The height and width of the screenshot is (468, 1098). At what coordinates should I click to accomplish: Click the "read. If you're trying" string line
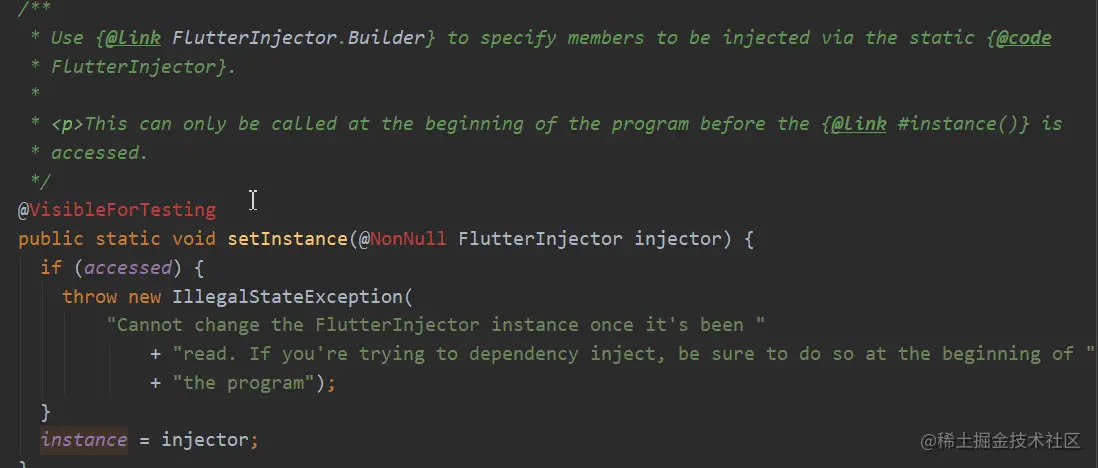tap(633, 354)
